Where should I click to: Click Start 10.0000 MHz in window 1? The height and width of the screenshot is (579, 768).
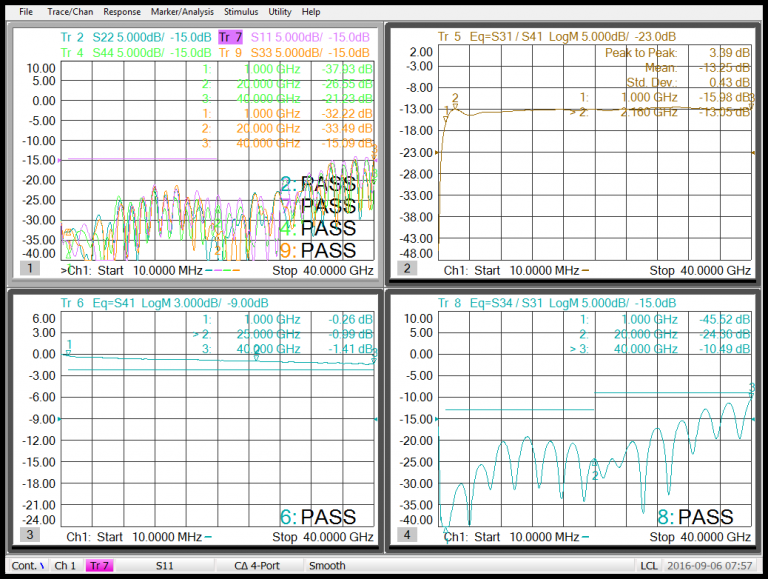pos(149,270)
